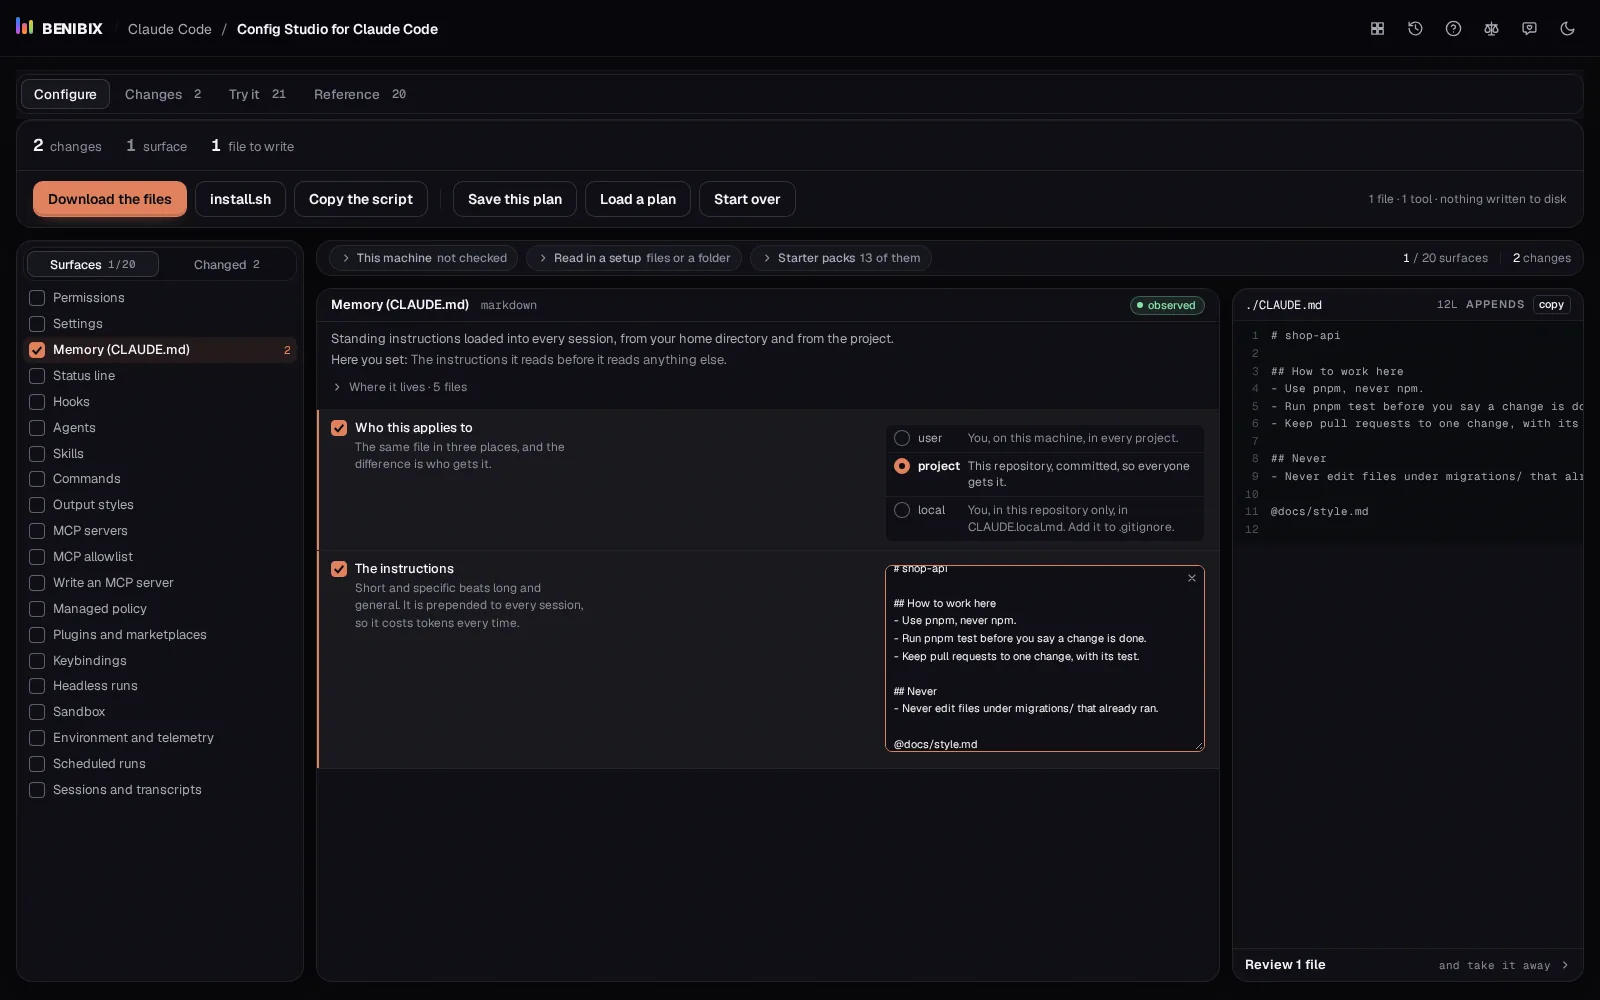The height and width of the screenshot is (1000, 1600).
Task: Open the apps grid icon in header
Action: (x=1377, y=29)
